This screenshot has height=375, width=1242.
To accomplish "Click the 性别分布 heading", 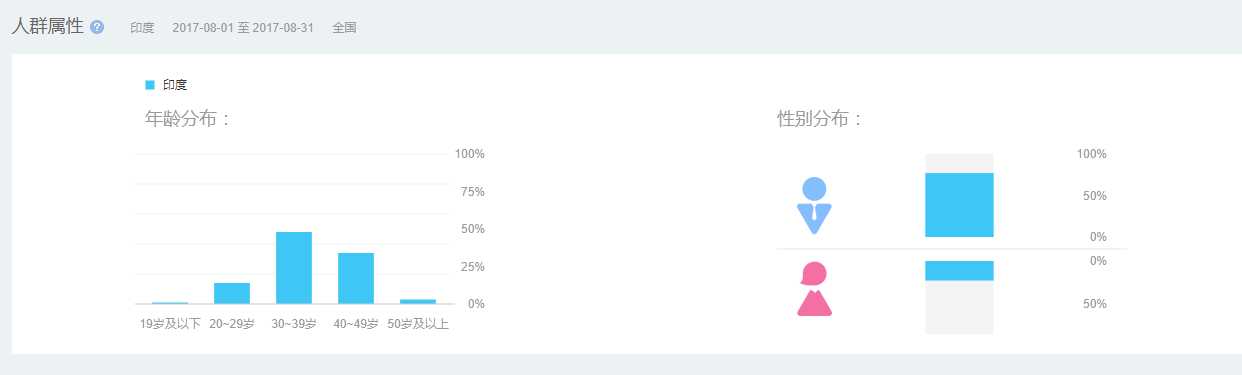I will click(x=821, y=119).
